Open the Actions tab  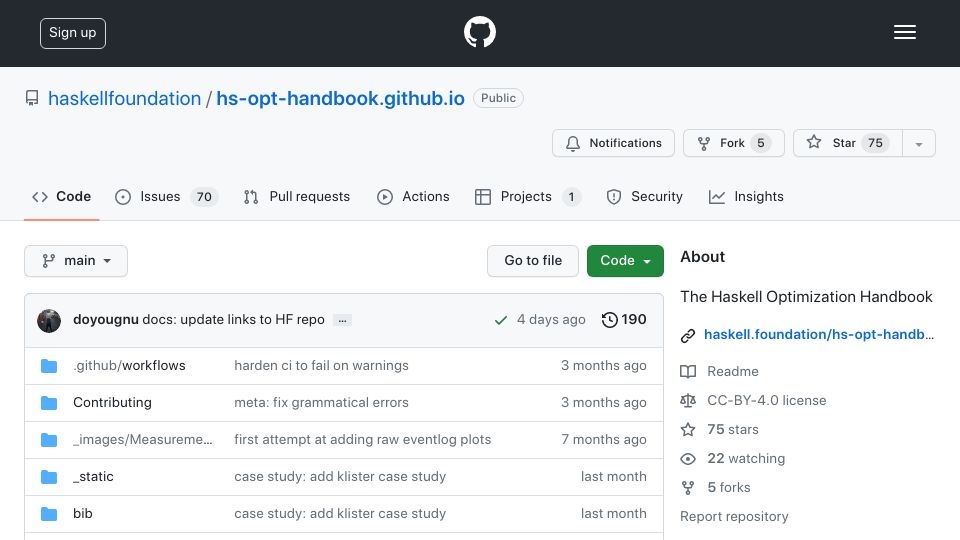(413, 197)
